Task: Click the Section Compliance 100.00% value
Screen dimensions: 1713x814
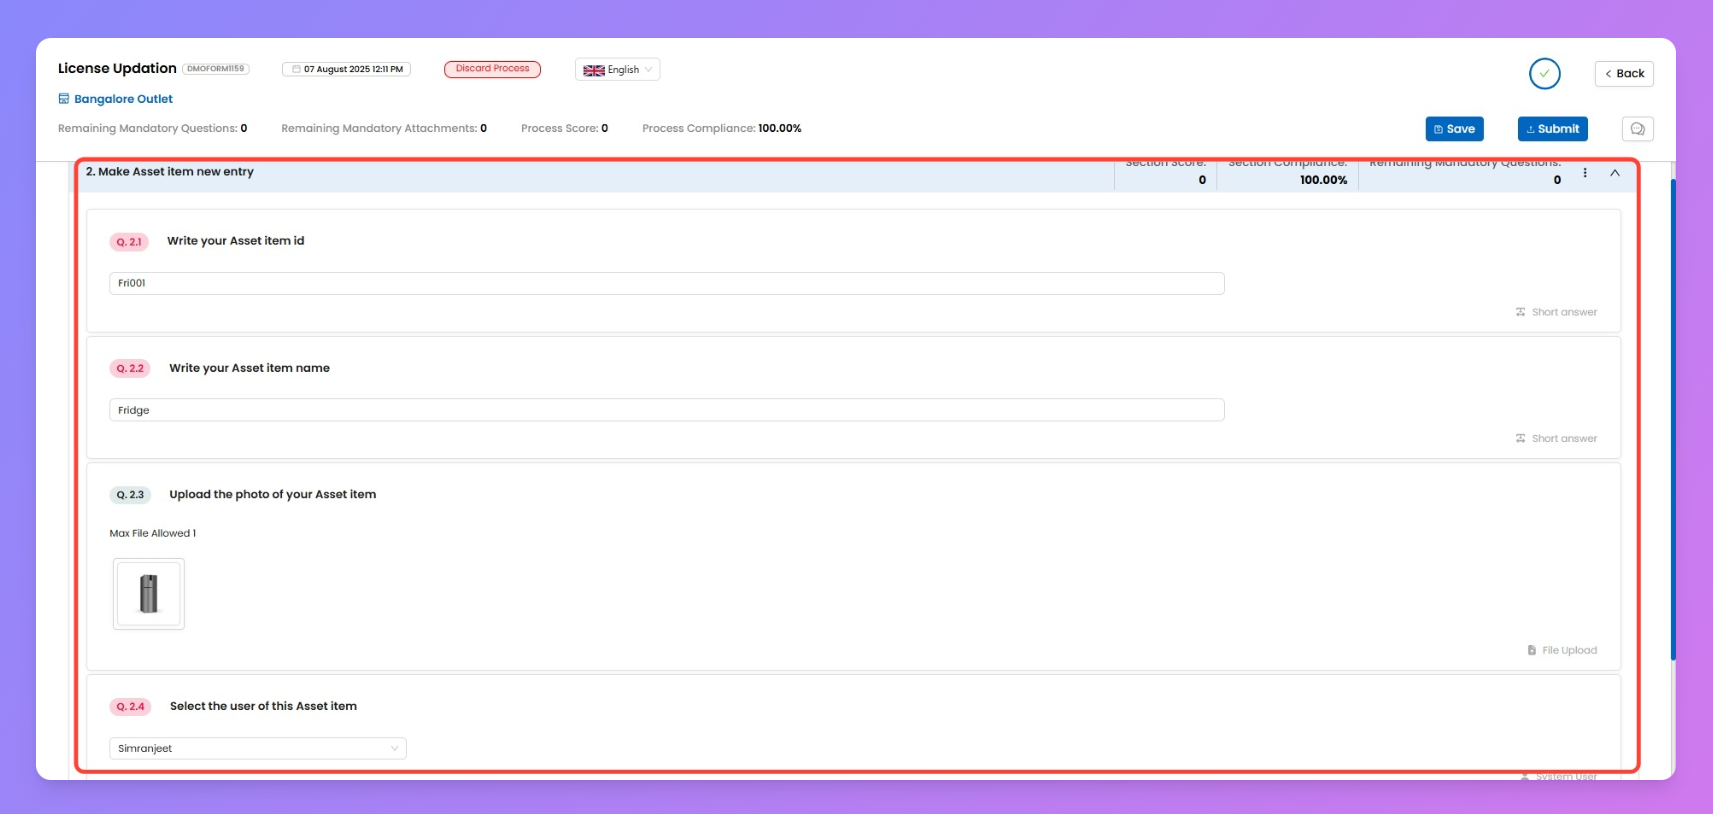Action: pos(1323,180)
